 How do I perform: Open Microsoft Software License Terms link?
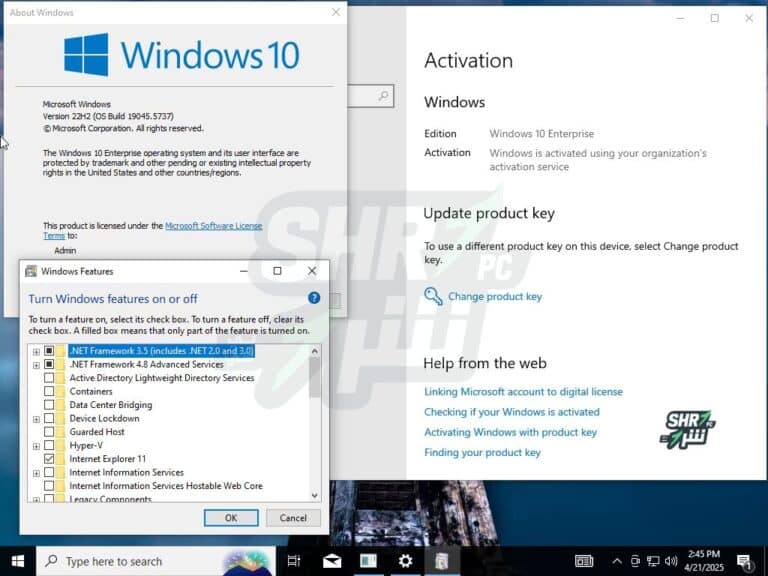point(213,226)
